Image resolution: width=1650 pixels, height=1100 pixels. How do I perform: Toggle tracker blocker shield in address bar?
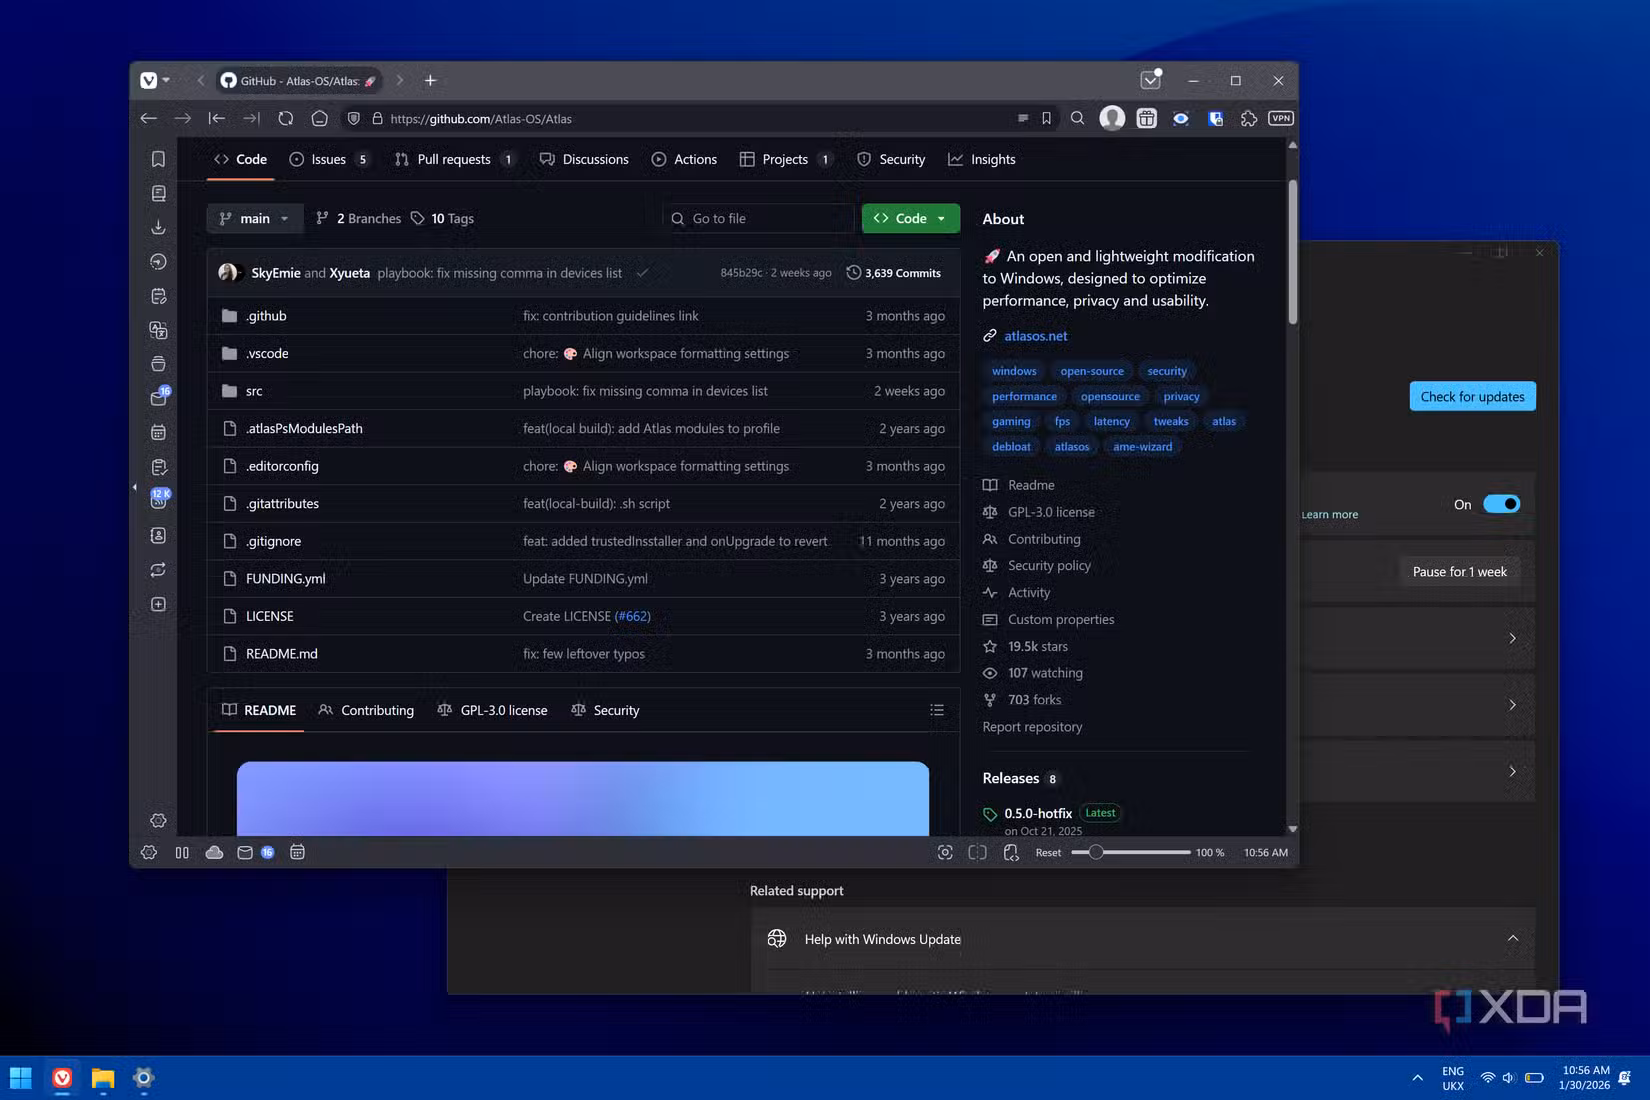tap(354, 118)
